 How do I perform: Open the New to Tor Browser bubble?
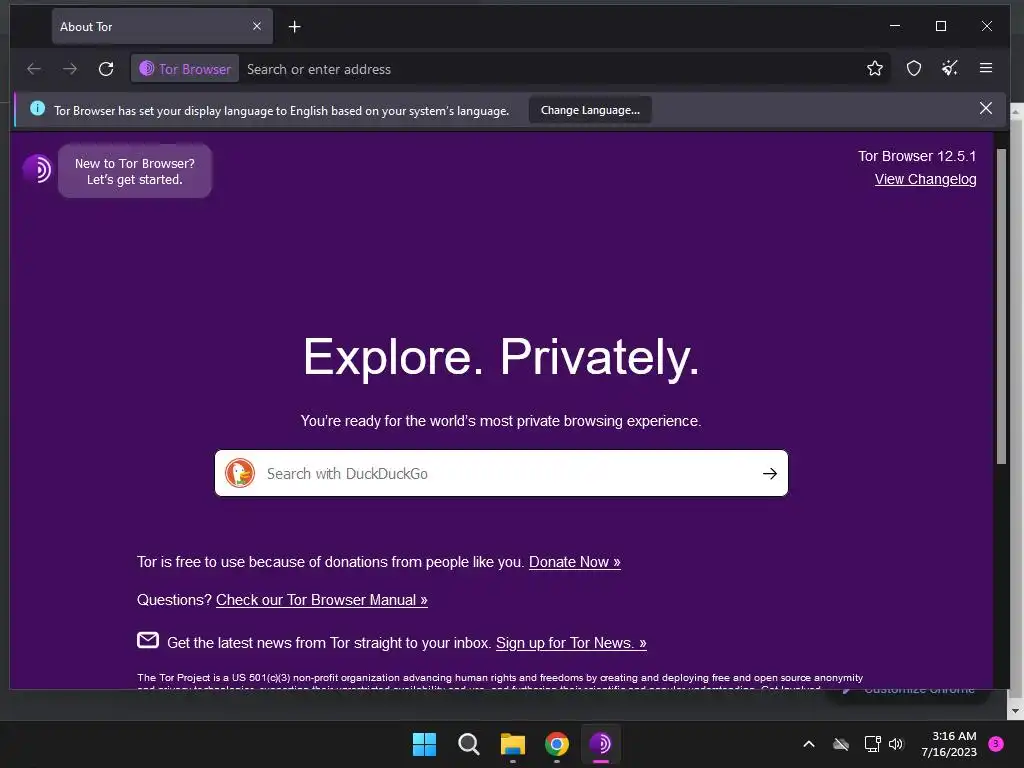coord(135,171)
